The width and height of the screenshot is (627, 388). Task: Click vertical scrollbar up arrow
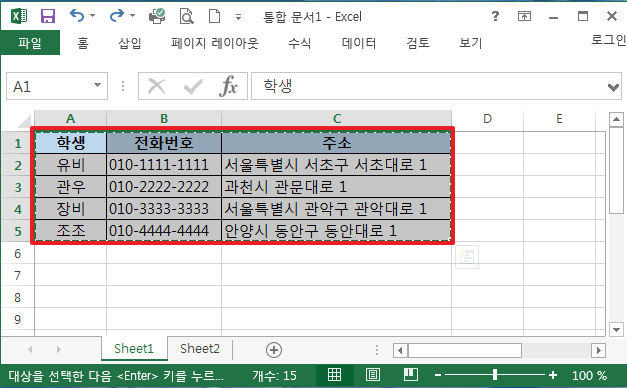pos(616,119)
